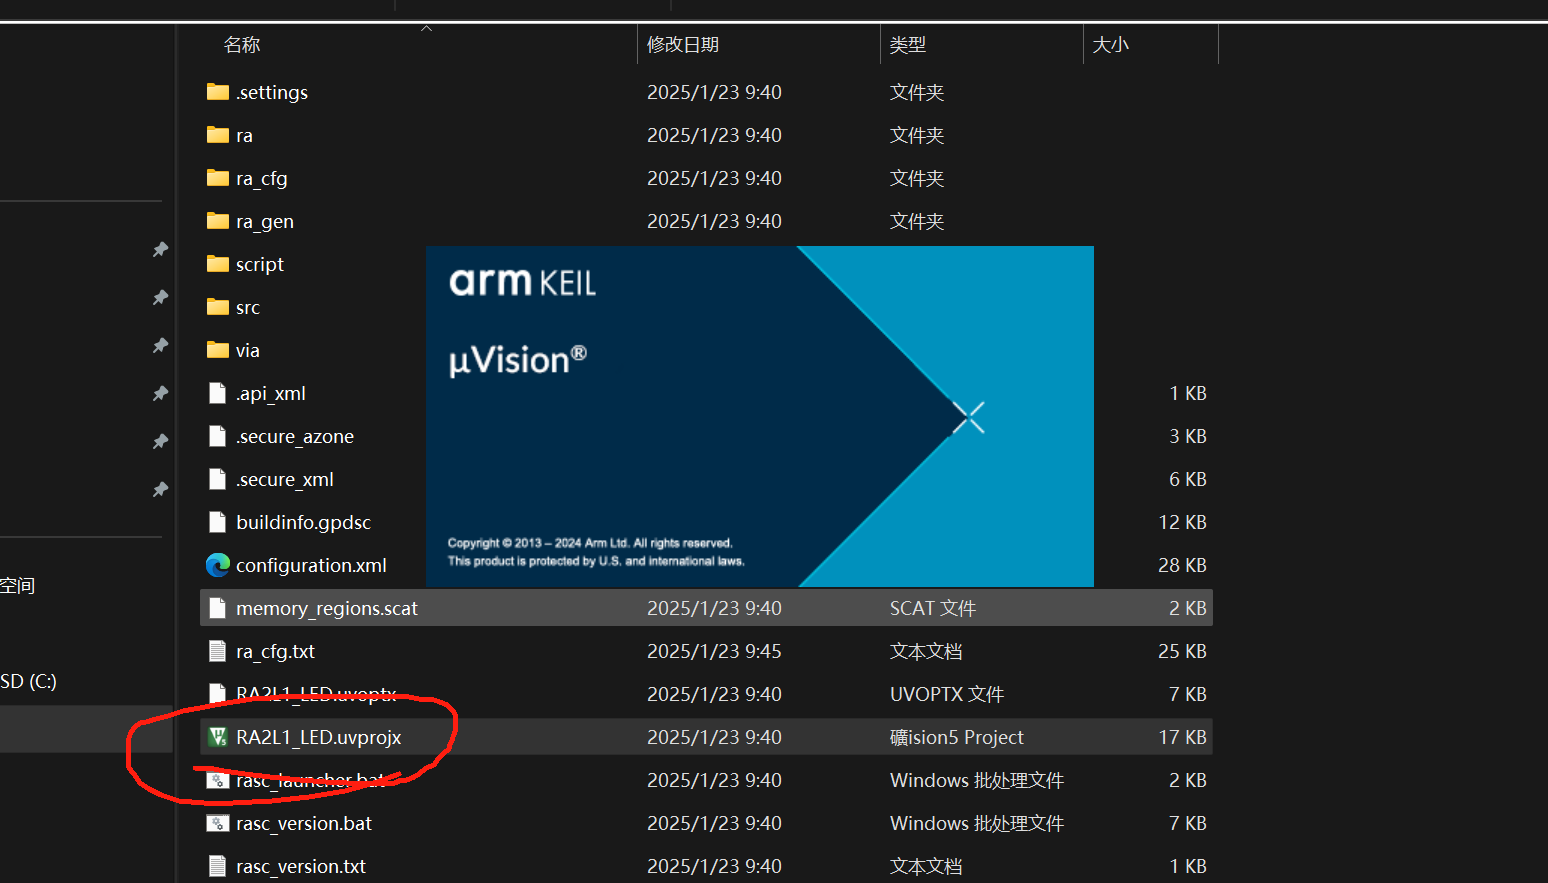Select the folder name ra_gen
The width and height of the screenshot is (1548, 883).
(x=265, y=221)
